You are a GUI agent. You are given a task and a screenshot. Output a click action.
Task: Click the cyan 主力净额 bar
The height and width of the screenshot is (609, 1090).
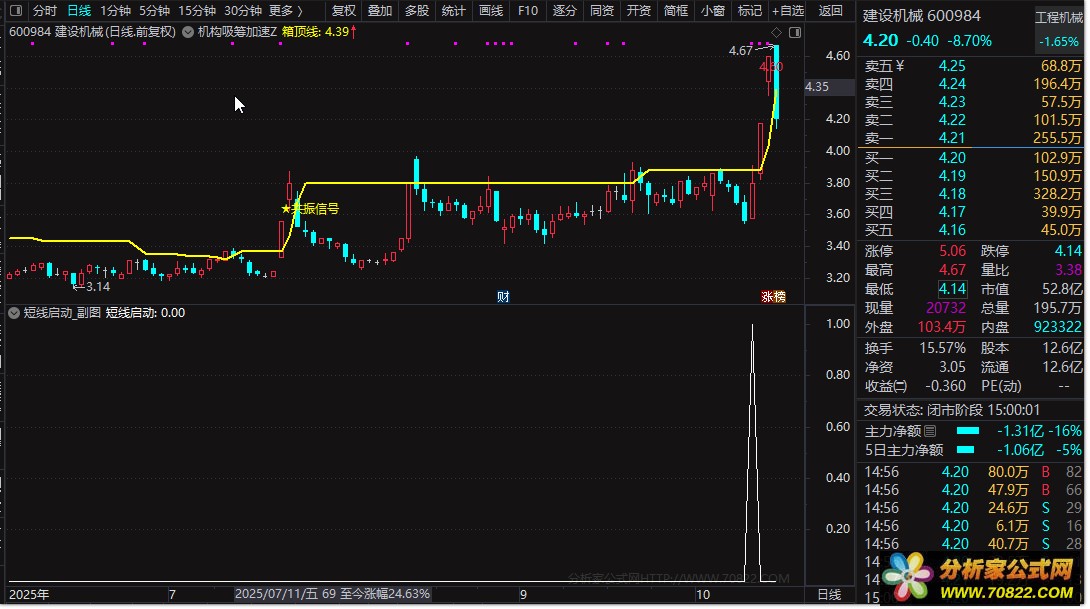point(968,431)
